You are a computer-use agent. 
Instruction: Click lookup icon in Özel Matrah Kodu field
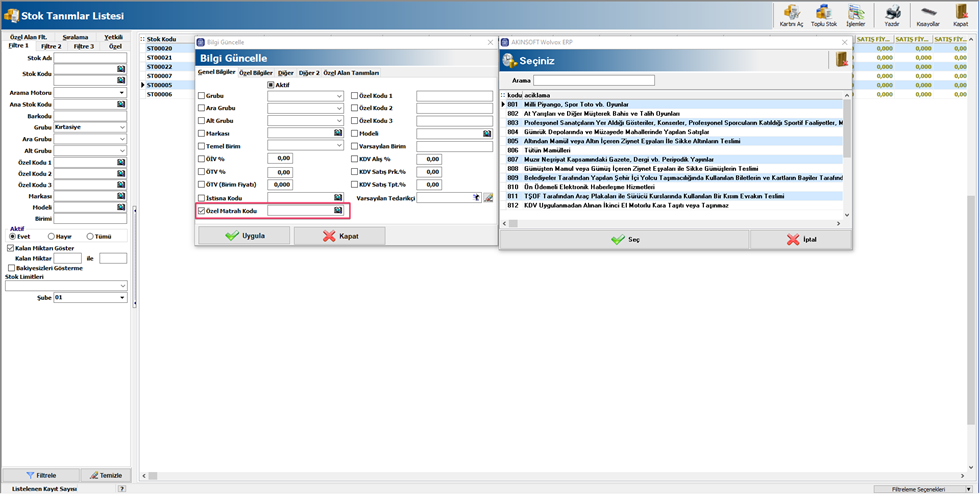pyautogui.click(x=338, y=211)
